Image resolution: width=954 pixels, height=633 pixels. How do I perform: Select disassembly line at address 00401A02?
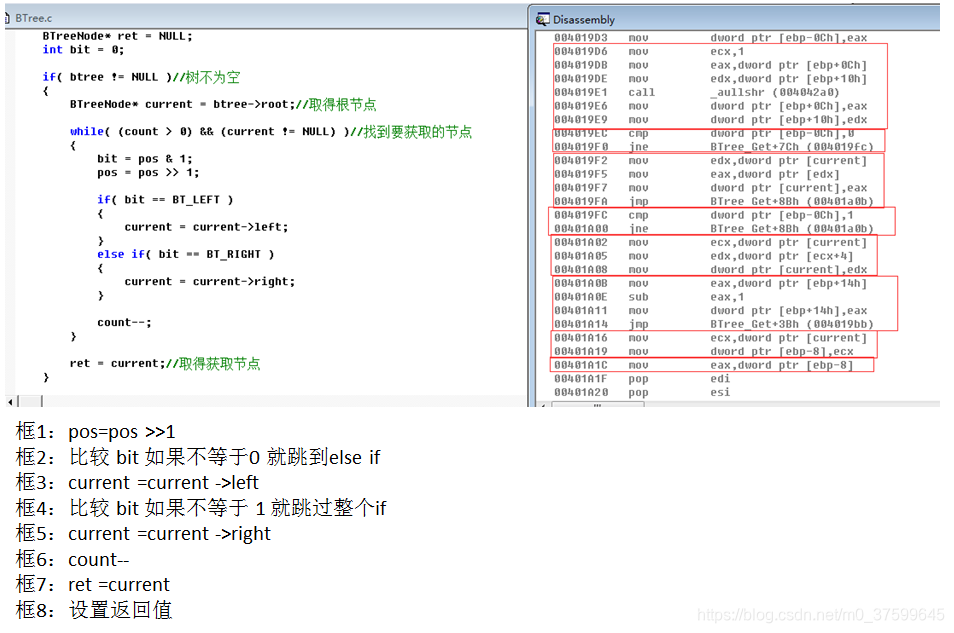[710, 242]
